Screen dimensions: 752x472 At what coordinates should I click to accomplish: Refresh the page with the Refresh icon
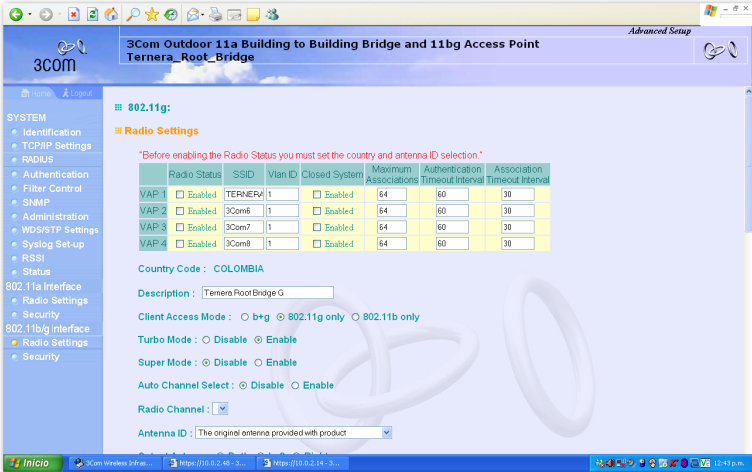point(93,14)
